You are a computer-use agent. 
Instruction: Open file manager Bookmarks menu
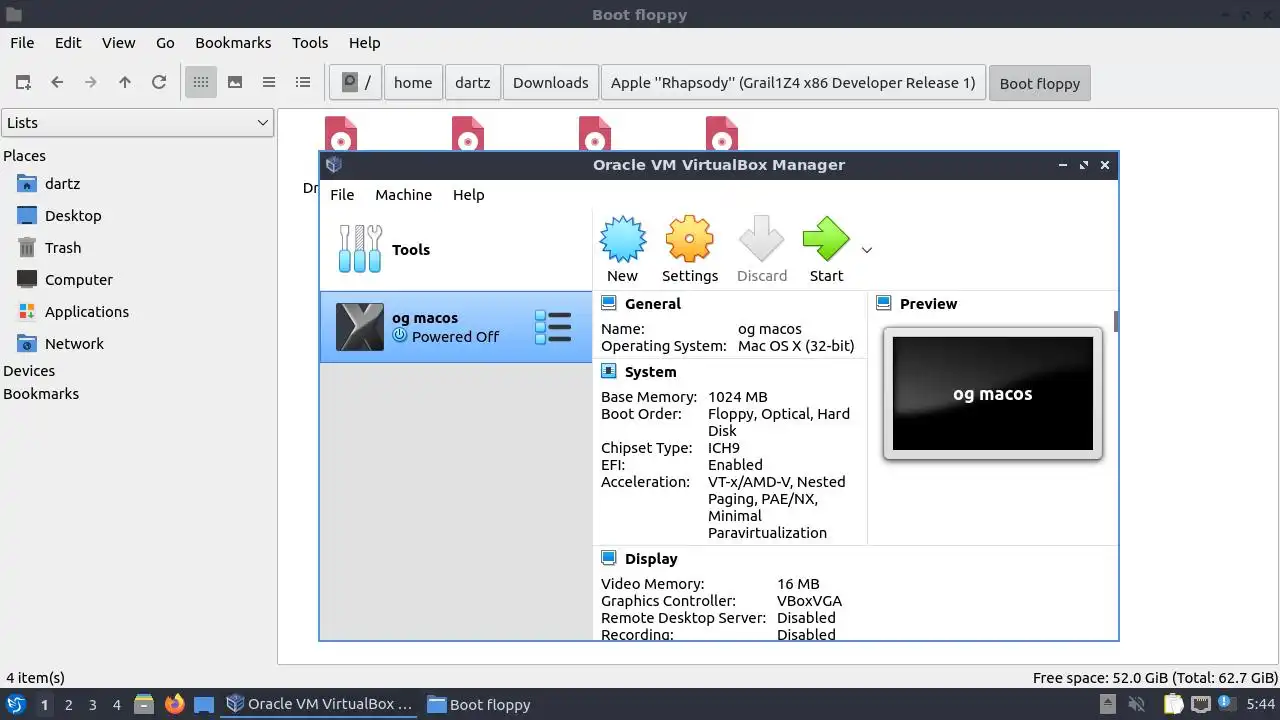[x=233, y=42]
